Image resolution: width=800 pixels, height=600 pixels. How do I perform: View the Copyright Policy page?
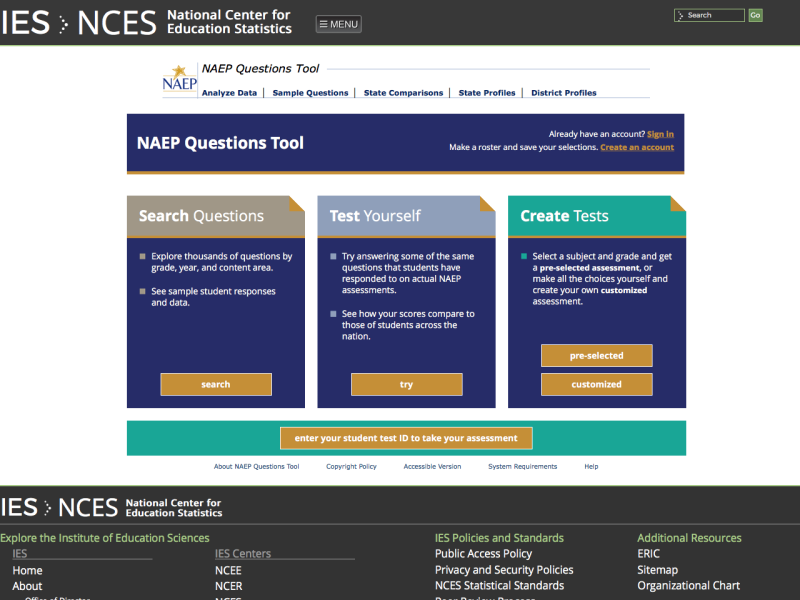351,466
